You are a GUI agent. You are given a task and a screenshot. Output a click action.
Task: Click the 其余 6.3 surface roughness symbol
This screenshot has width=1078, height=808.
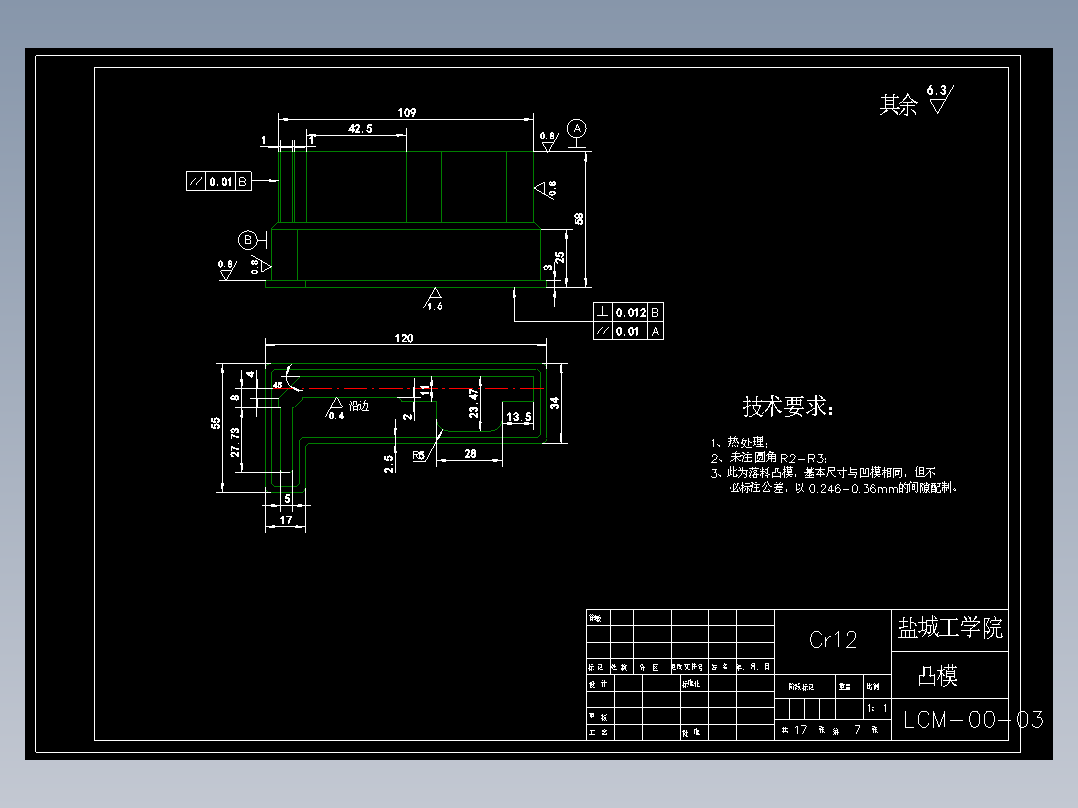click(x=916, y=102)
